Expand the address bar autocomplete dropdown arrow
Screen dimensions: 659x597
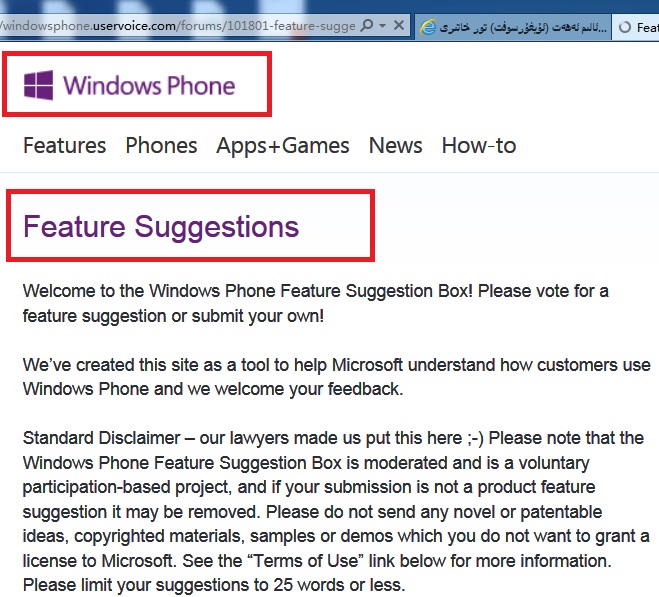(382, 26)
